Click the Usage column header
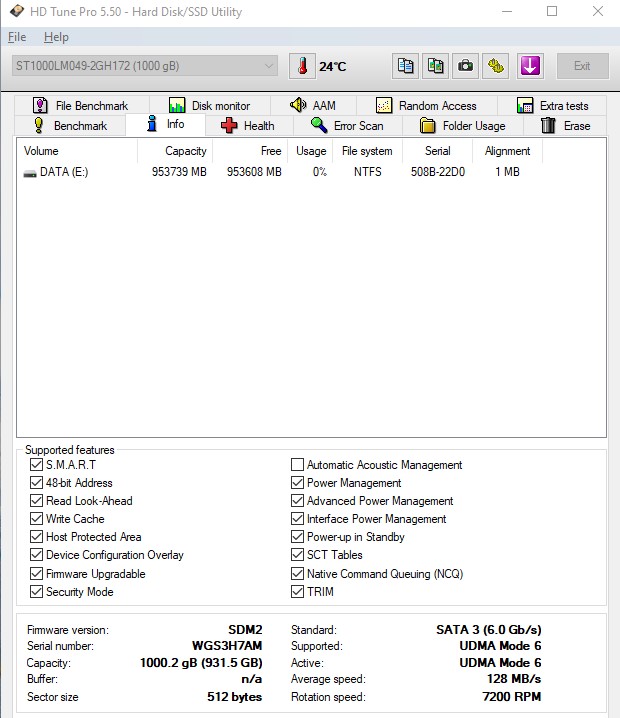 pos(311,151)
